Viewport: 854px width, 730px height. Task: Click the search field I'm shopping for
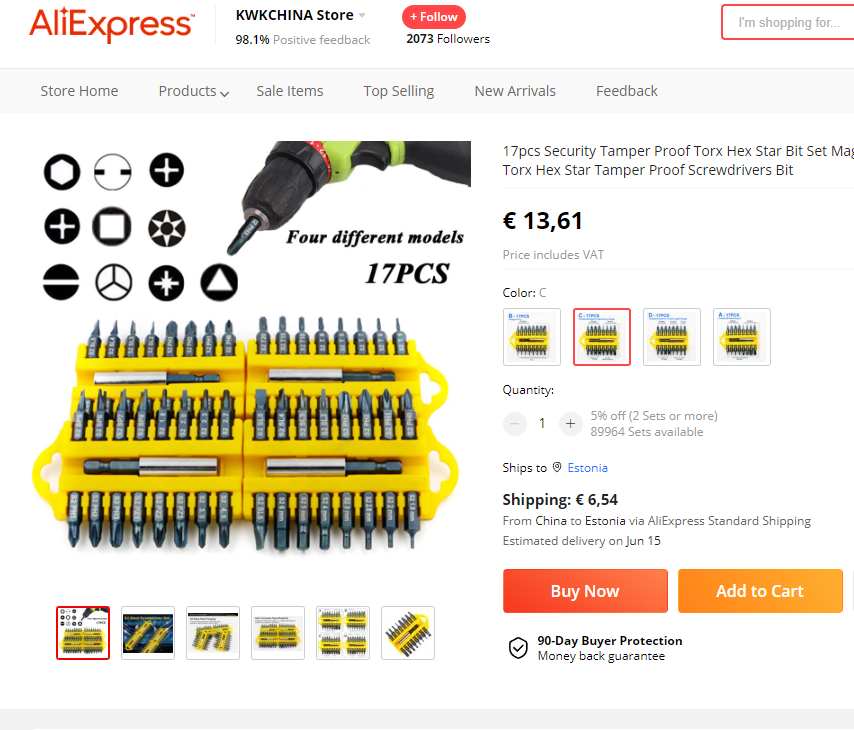pos(788,22)
